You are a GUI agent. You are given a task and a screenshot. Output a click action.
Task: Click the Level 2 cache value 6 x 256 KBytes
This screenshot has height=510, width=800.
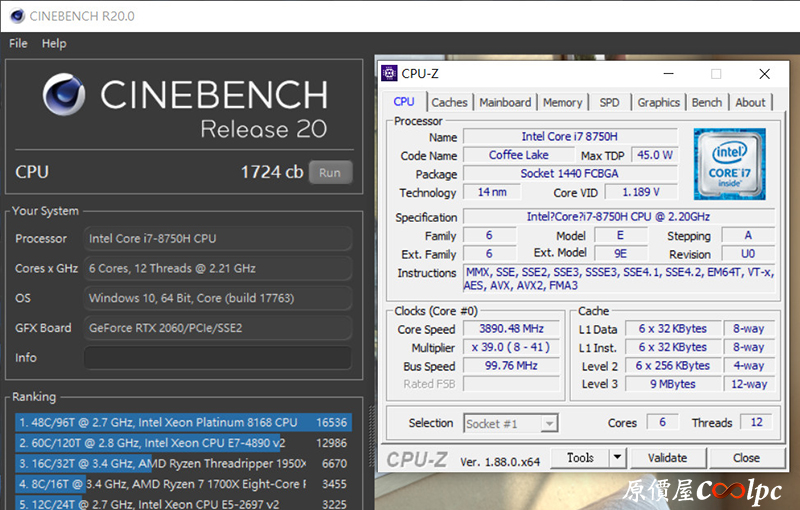(672, 366)
